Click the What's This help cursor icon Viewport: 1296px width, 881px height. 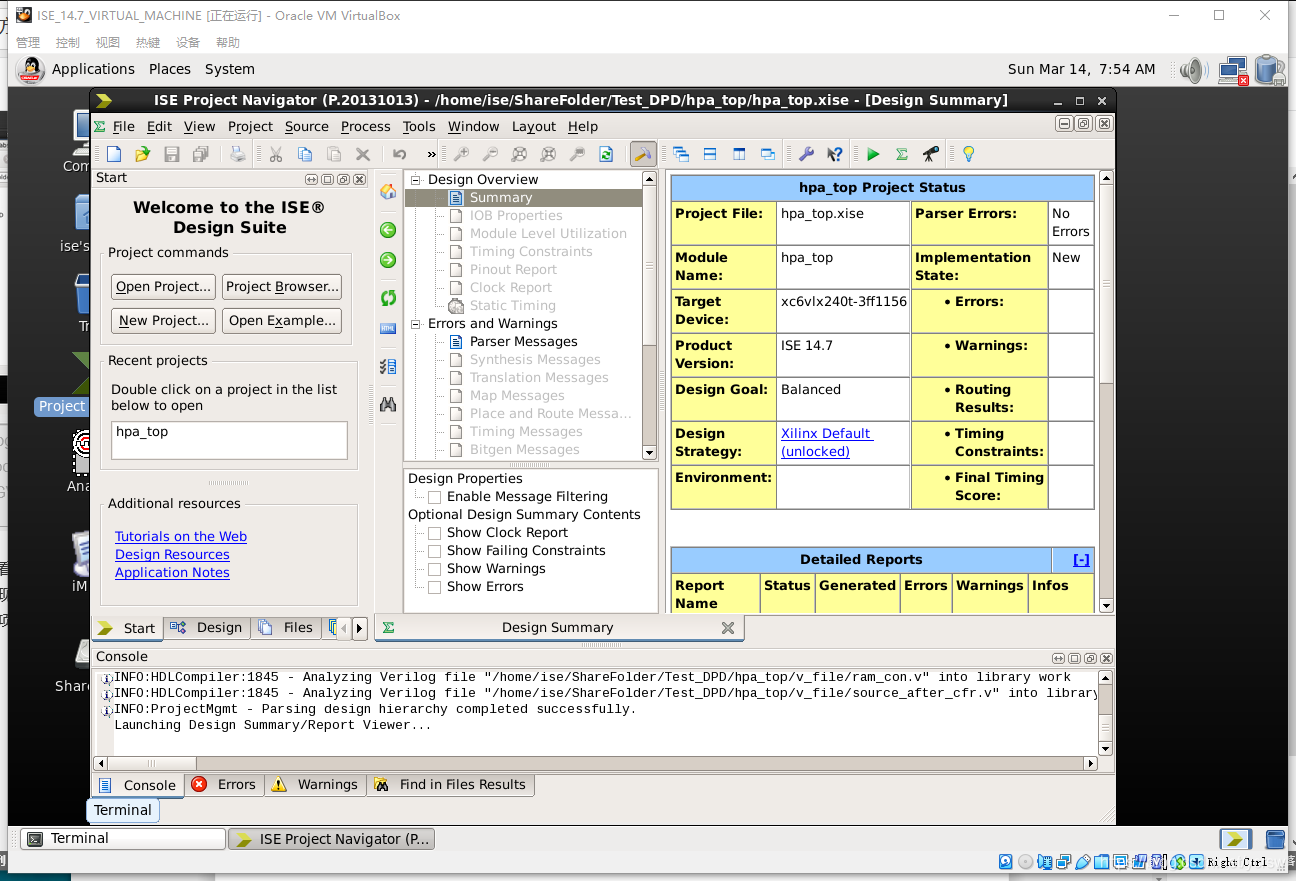click(x=835, y=154)
